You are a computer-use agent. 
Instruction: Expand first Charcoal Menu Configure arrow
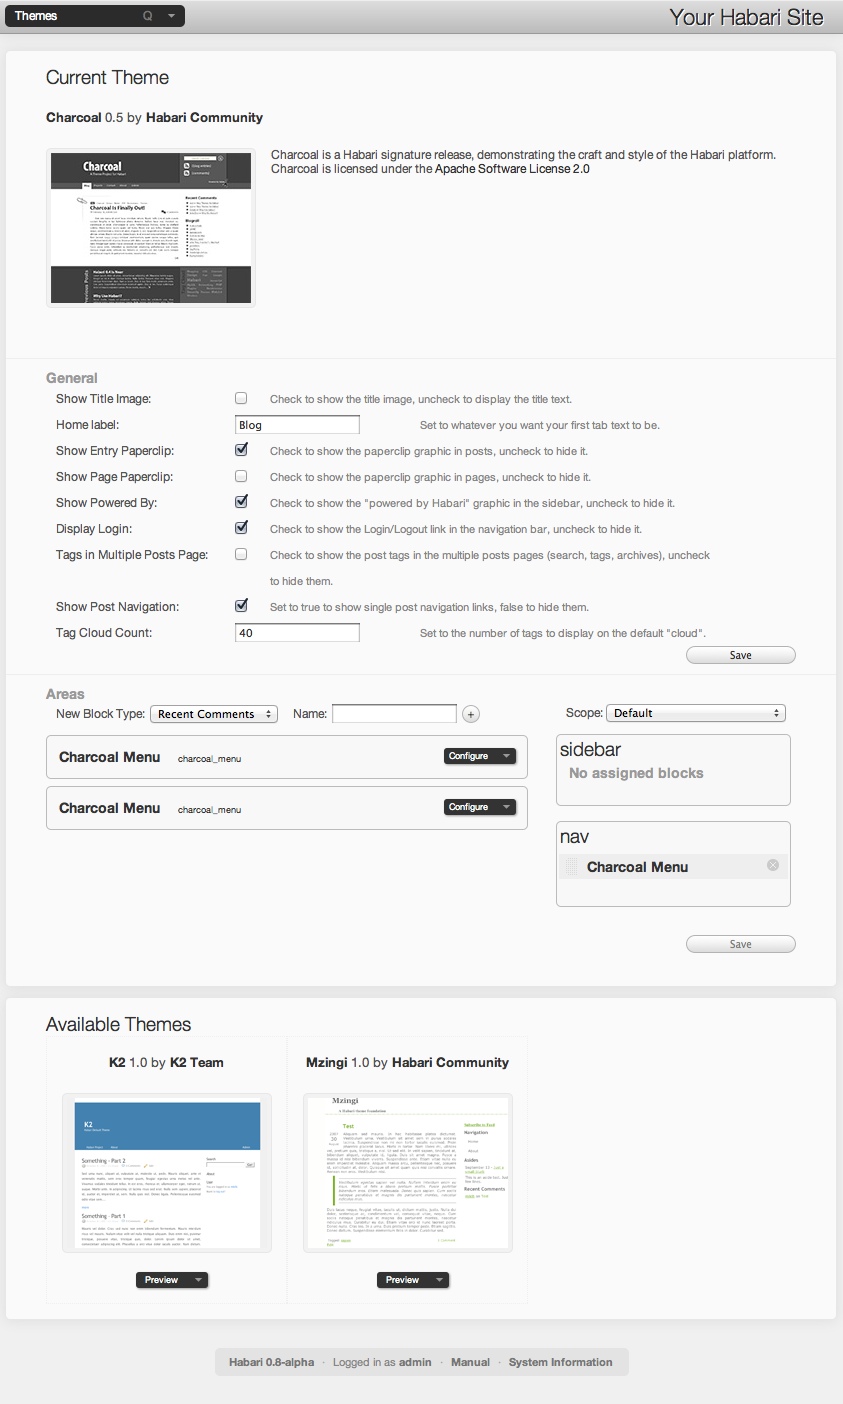(506, 756)
